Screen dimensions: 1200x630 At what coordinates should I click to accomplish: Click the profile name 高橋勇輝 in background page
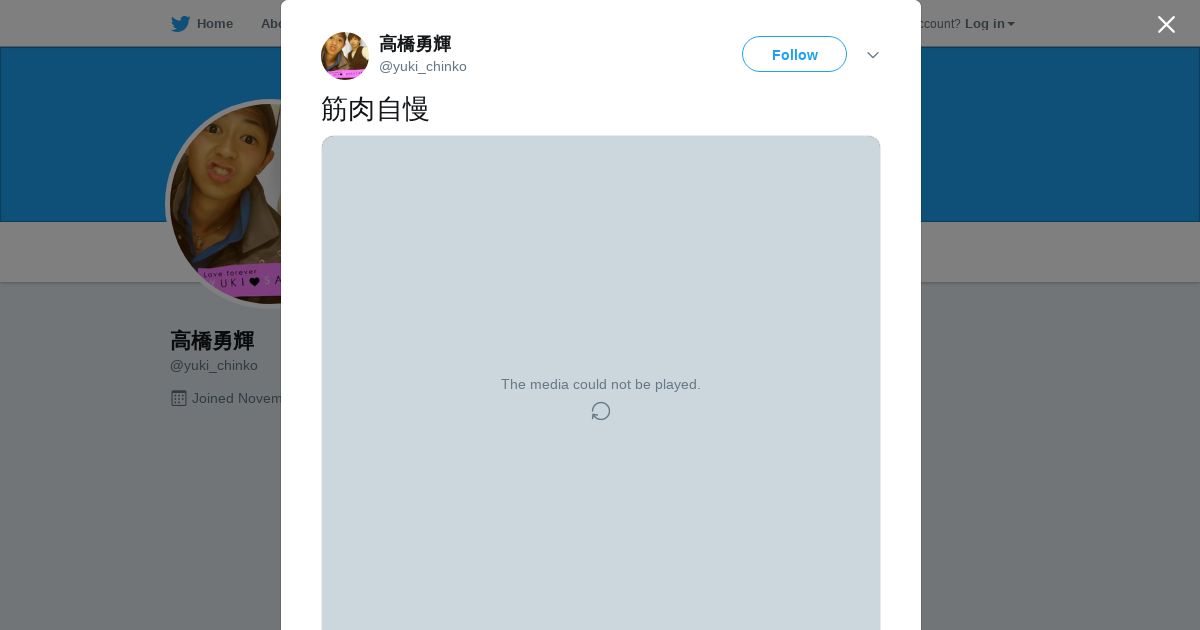click(212, 341)
